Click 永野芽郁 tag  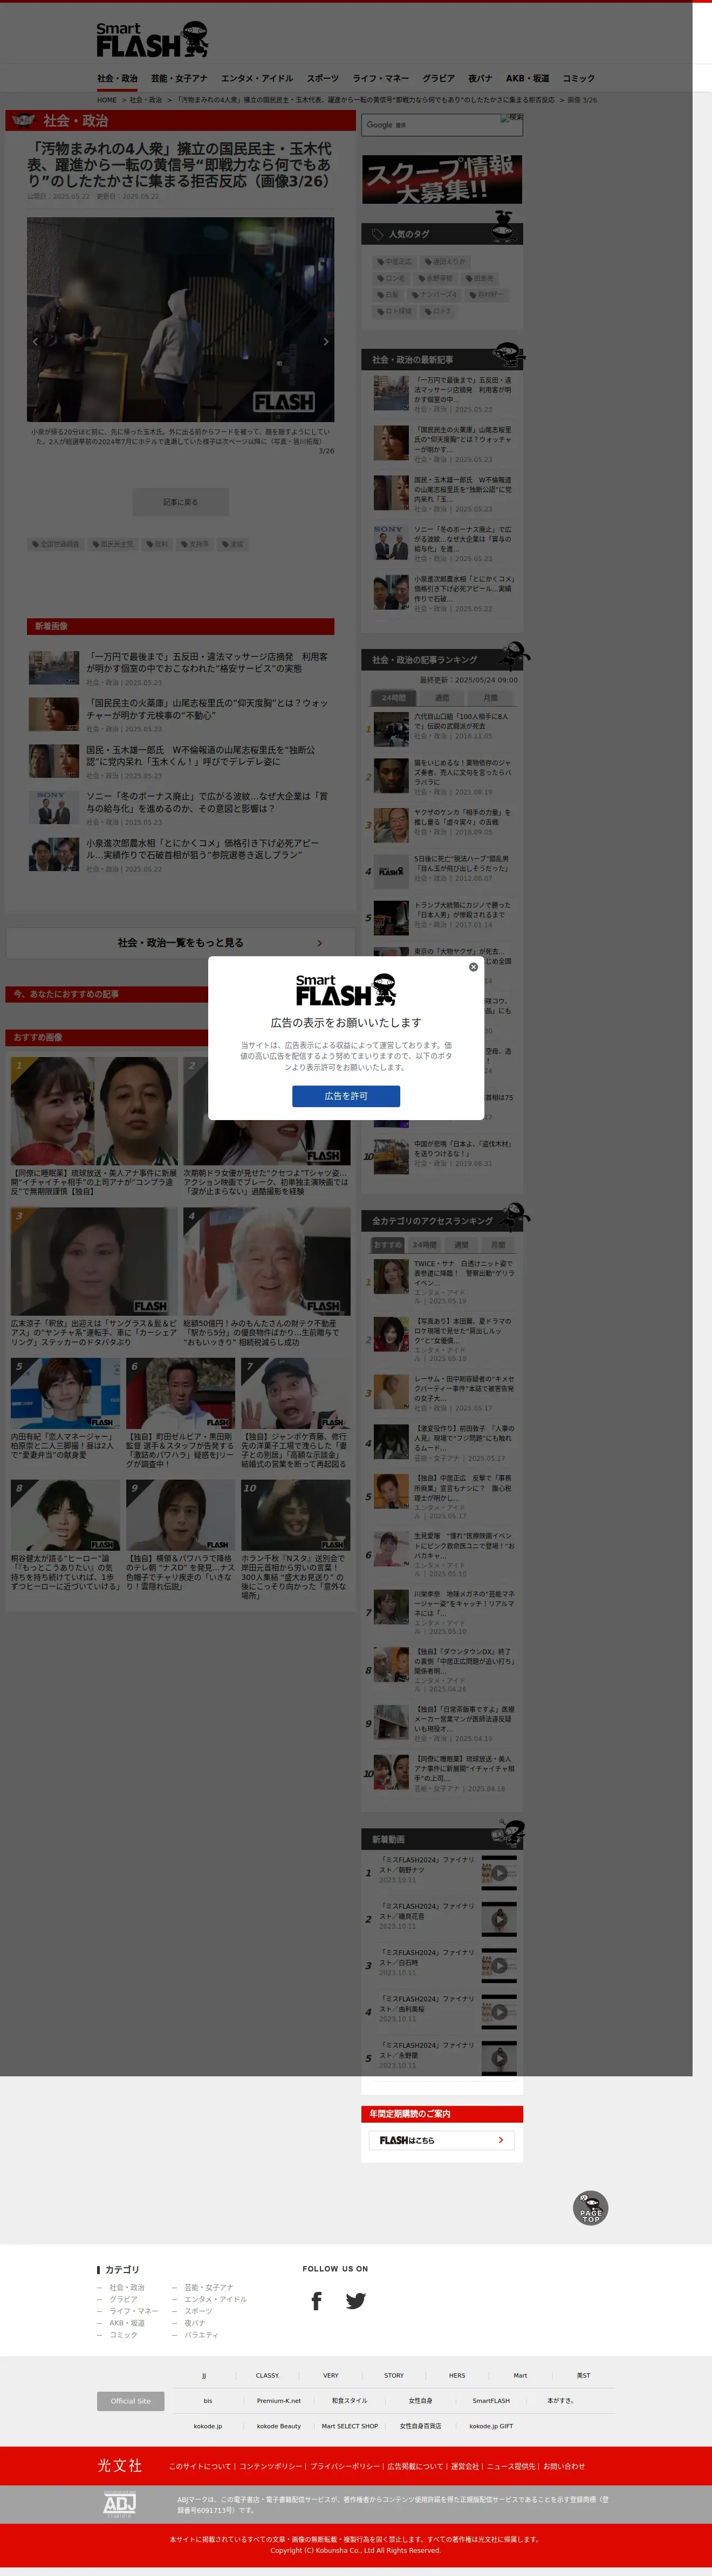(x=436, y=279)
